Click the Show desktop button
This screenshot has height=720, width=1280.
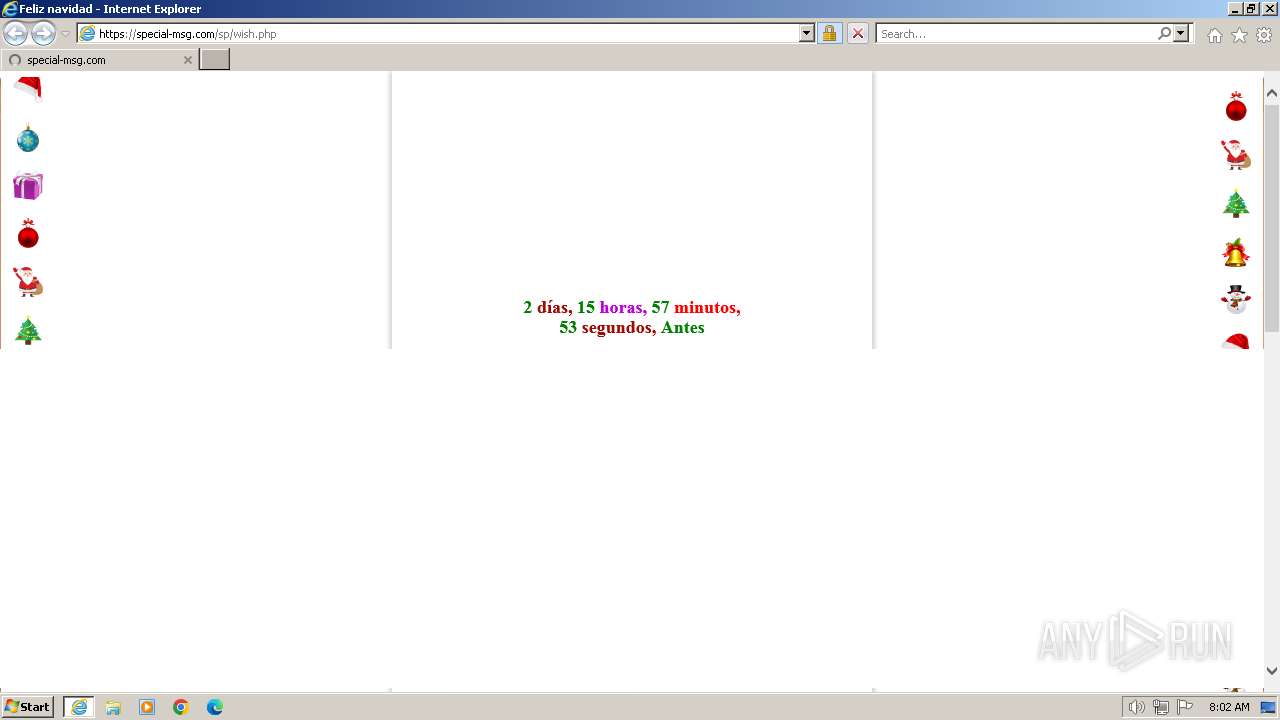tap(1269, 707)
